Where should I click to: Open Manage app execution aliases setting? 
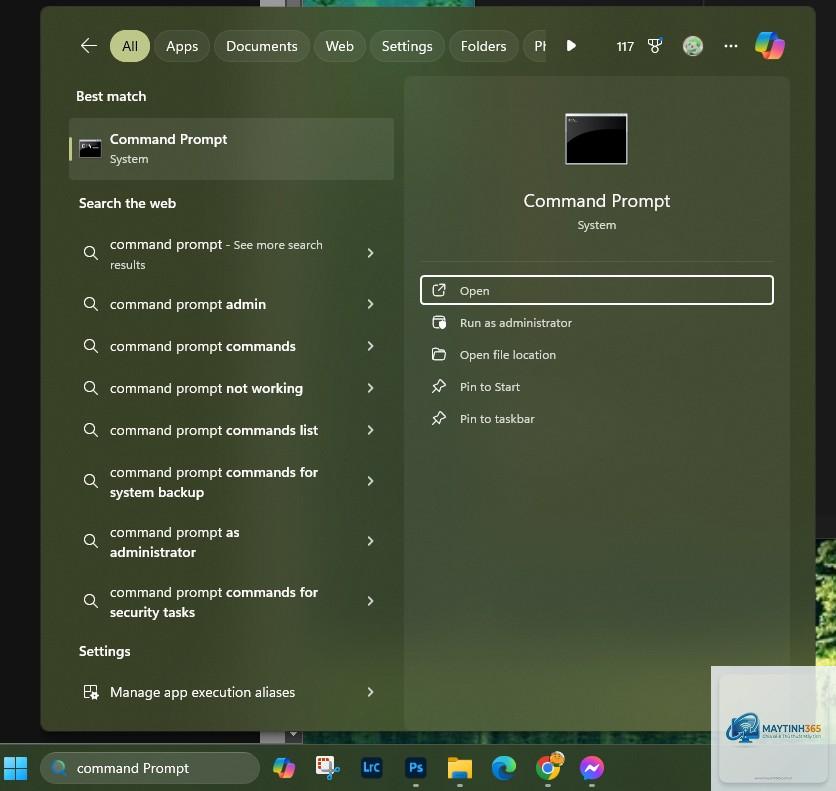coord(231,692)
